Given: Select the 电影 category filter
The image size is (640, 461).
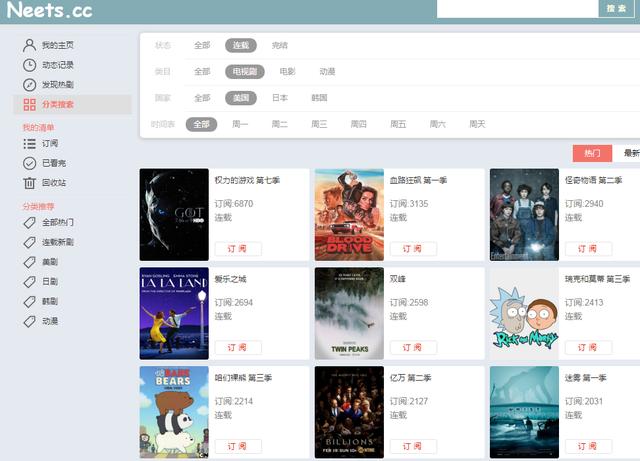Looking at the screenshot, I should pos(287,71).
